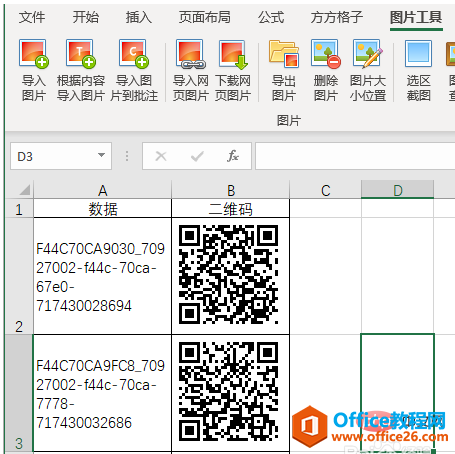Switch to the 页面布局 tab

click(x=205, y=17)
